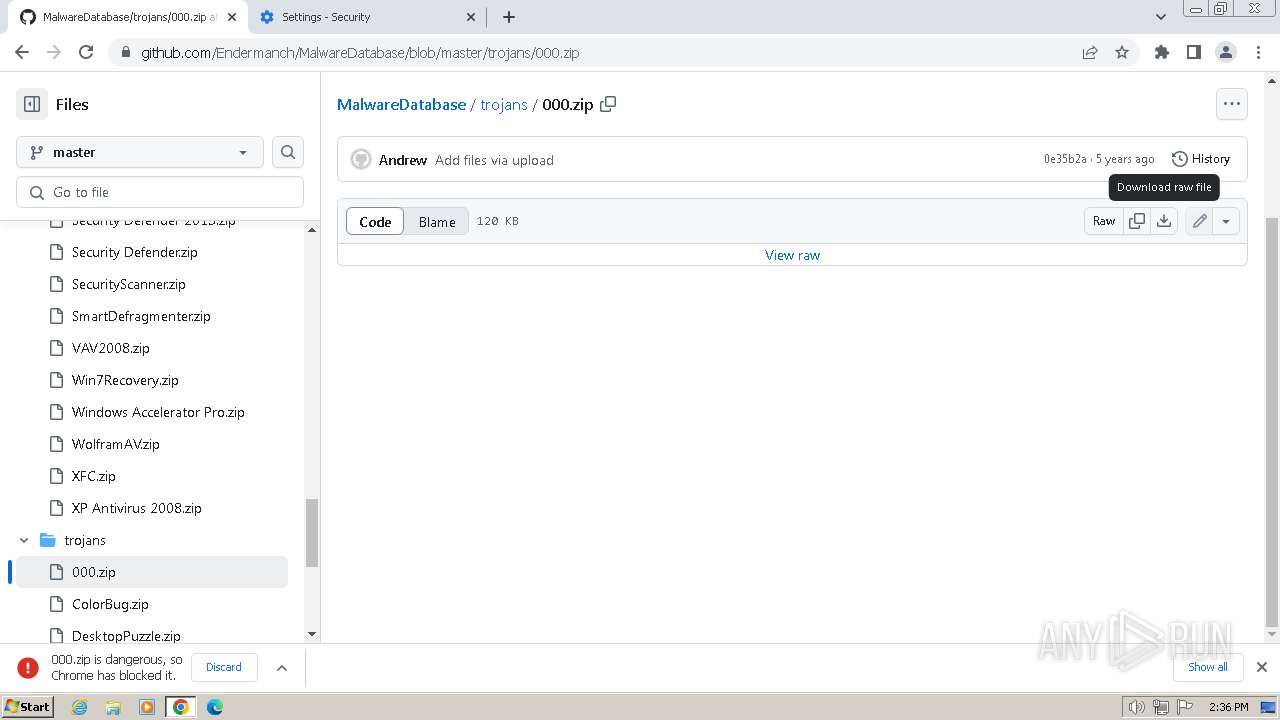Go forward in browser
The width and height of the screenshot is (1280, 720).
click(x=54, y=52)
